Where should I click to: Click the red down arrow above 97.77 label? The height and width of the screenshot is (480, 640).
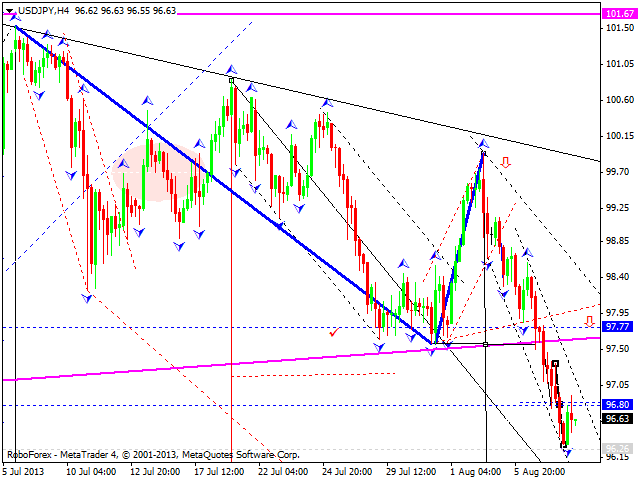point(589,321)
